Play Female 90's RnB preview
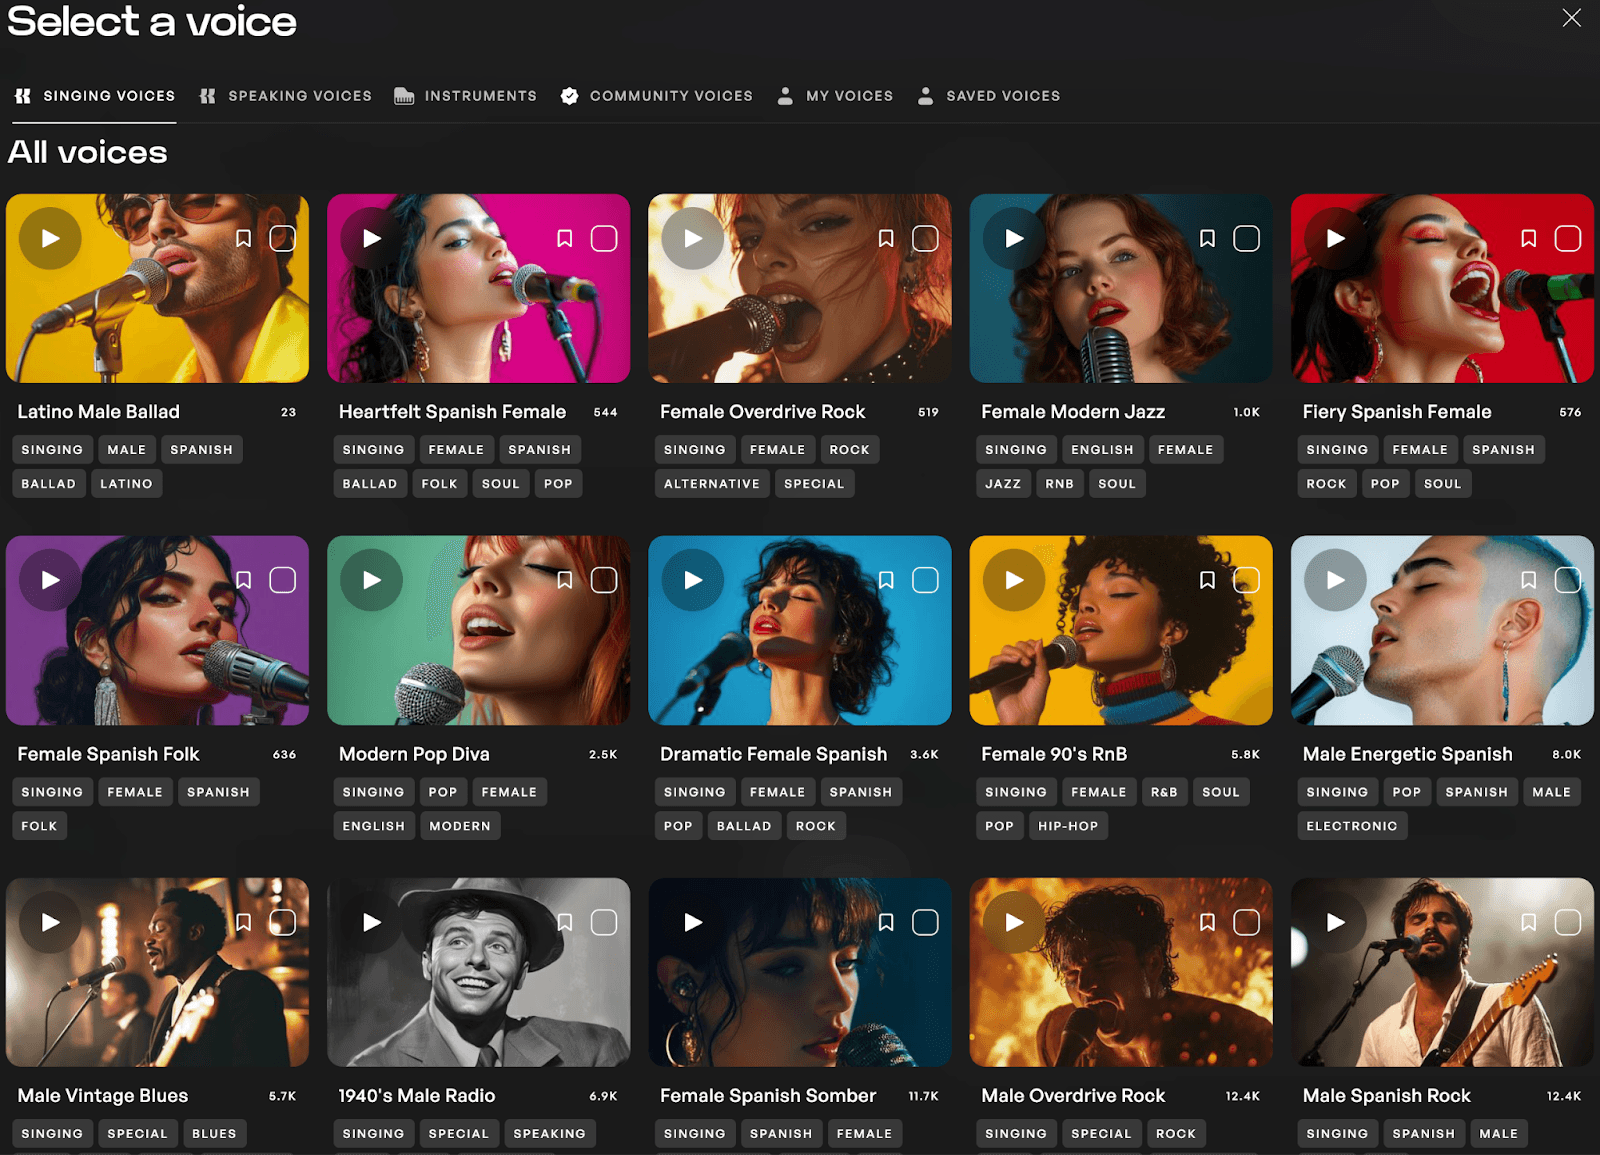Image resolution: width=1600 pixels, height=1155 pixels. [1014, 580]
